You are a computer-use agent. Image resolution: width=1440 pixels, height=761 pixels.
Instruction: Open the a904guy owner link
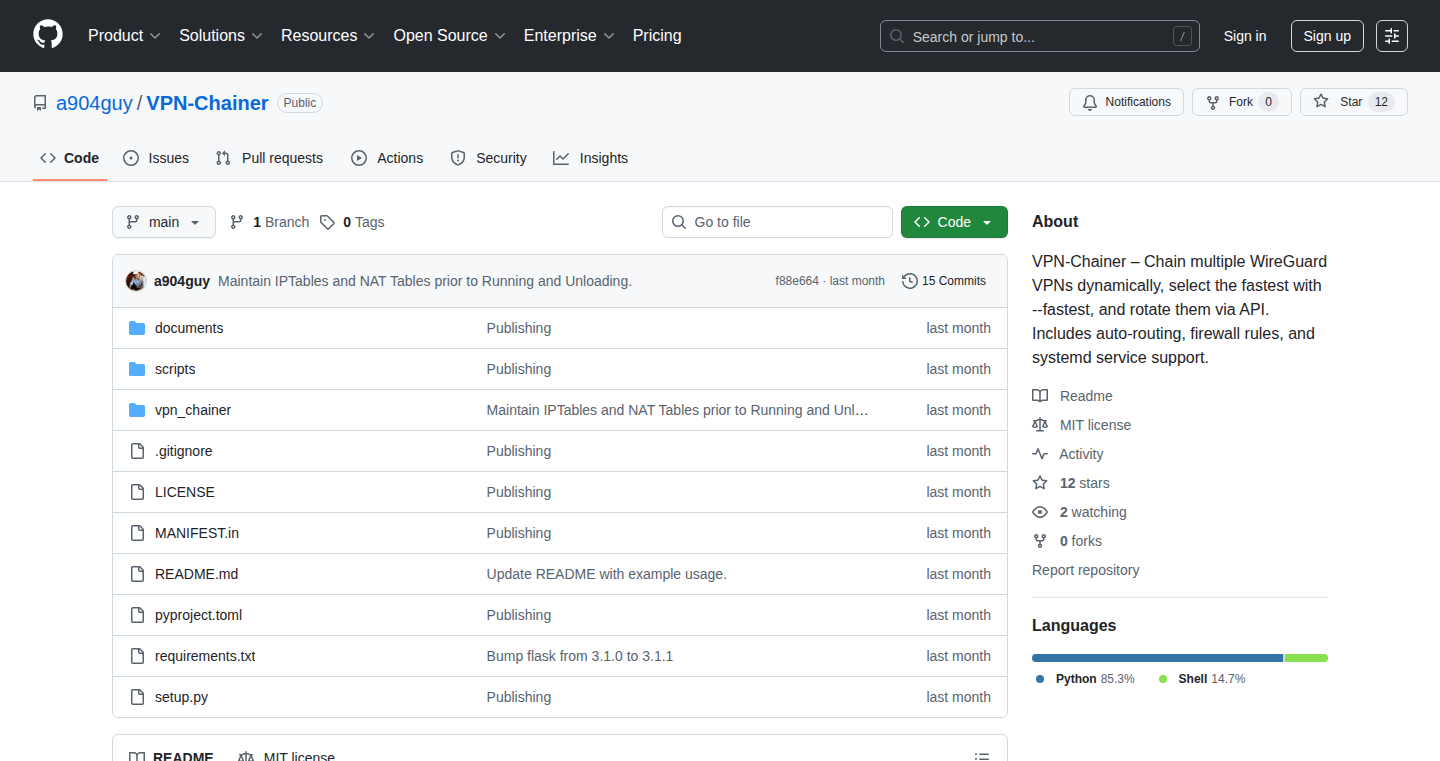tap(94, 103)
